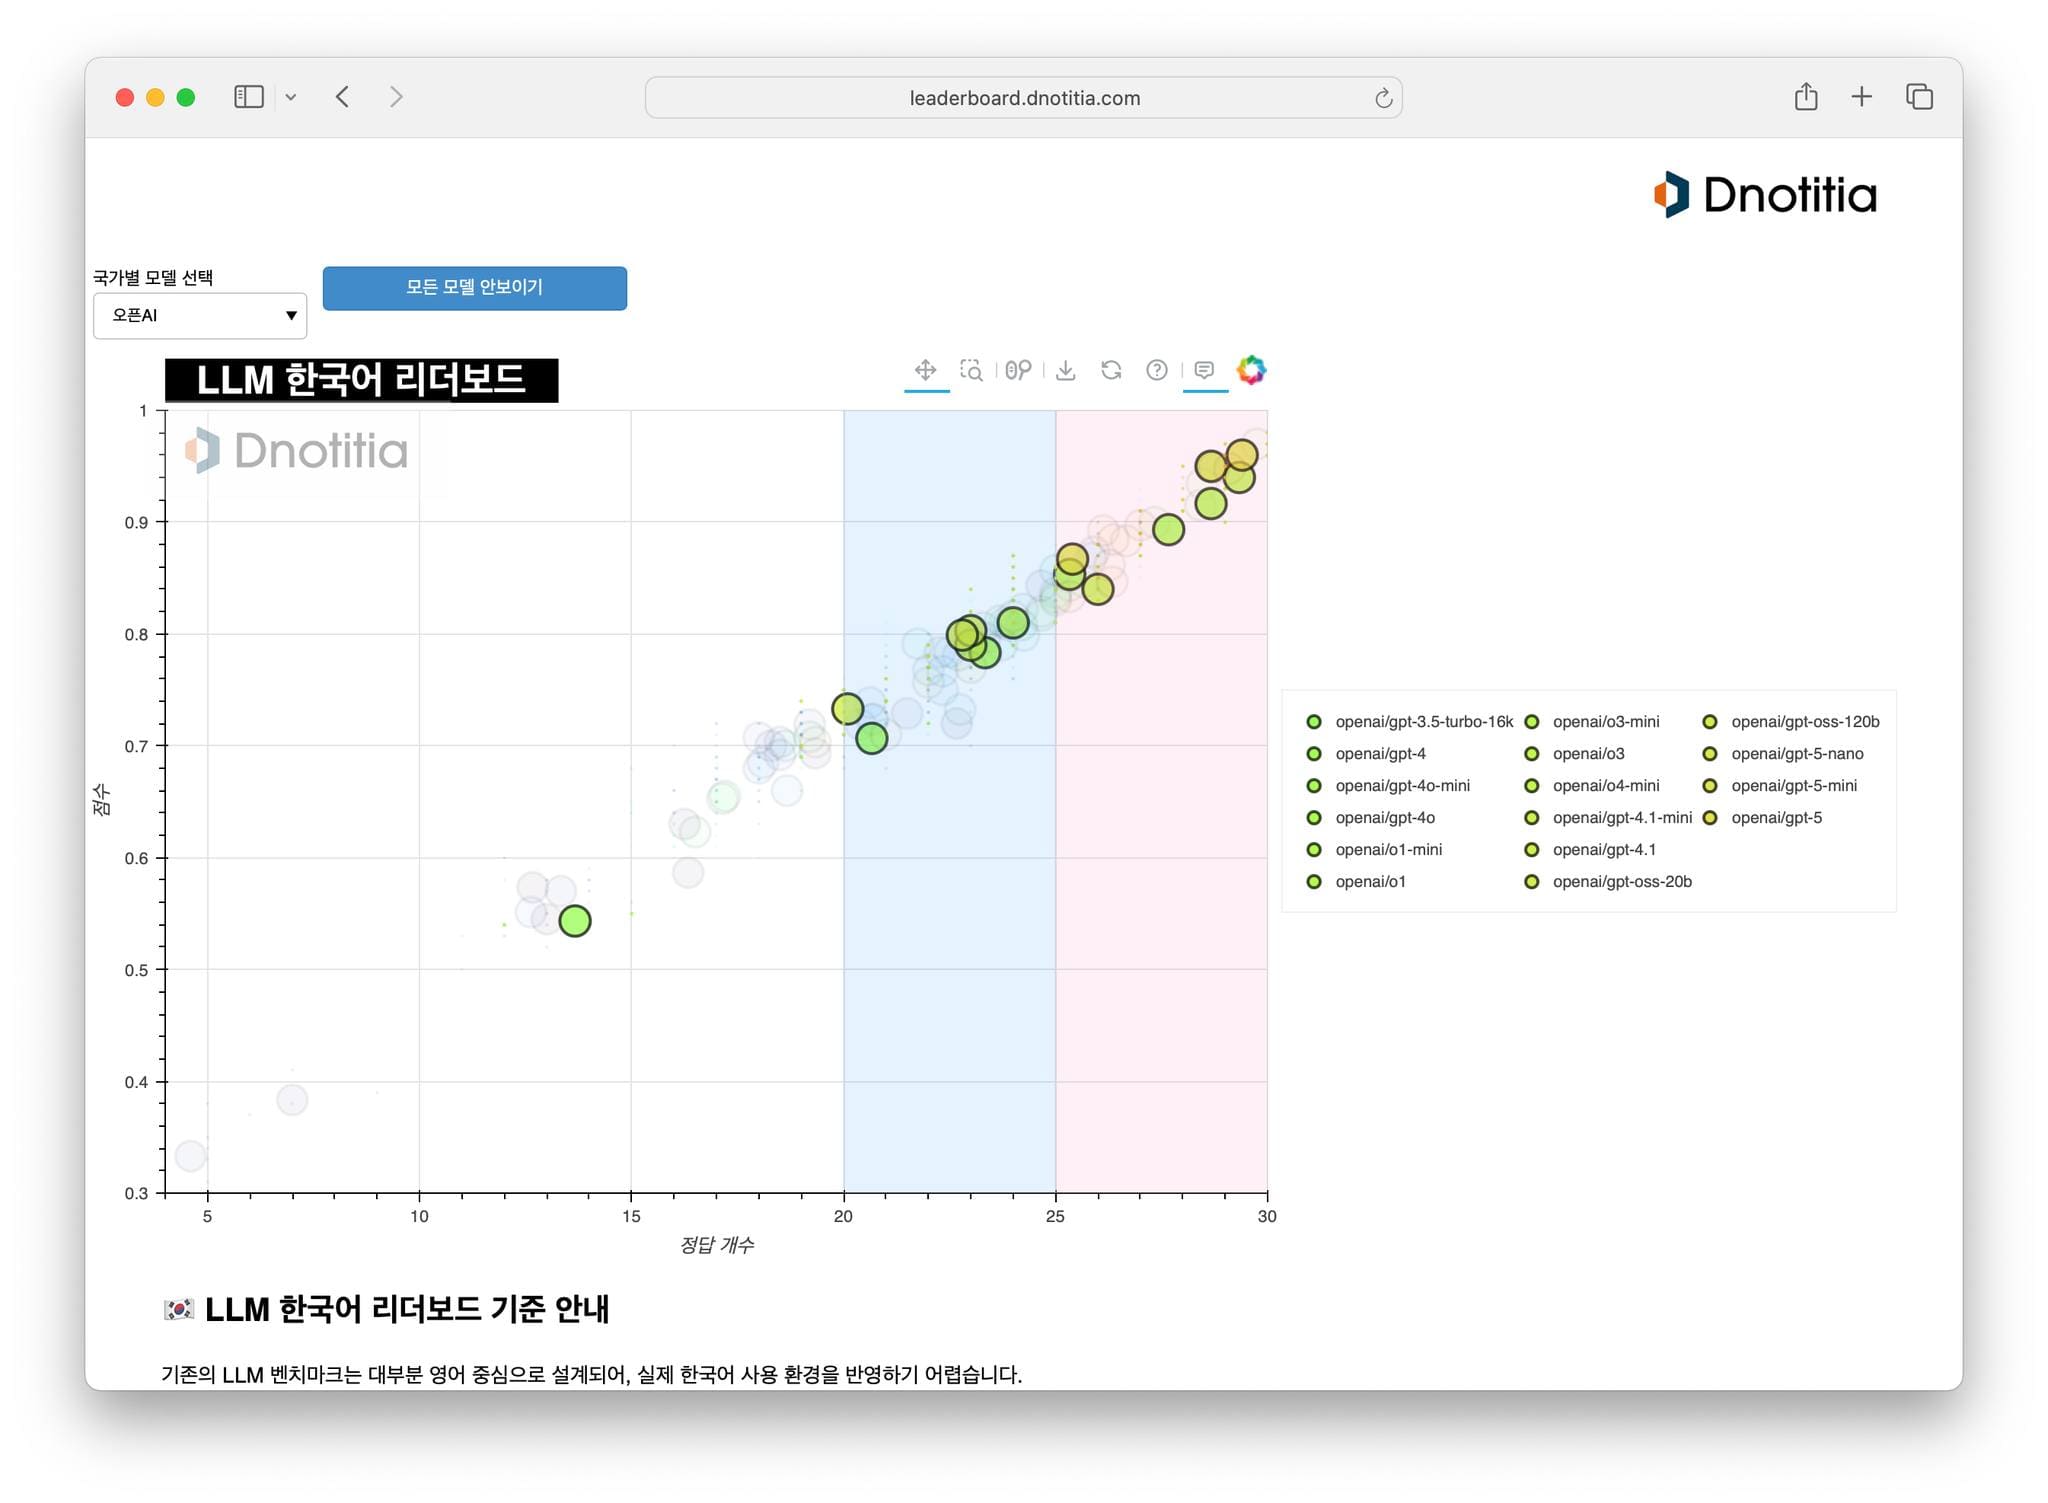2048x1503 pixels.
Task: Click the Dnotitia logo at top right
Action: click(1765, 195)
